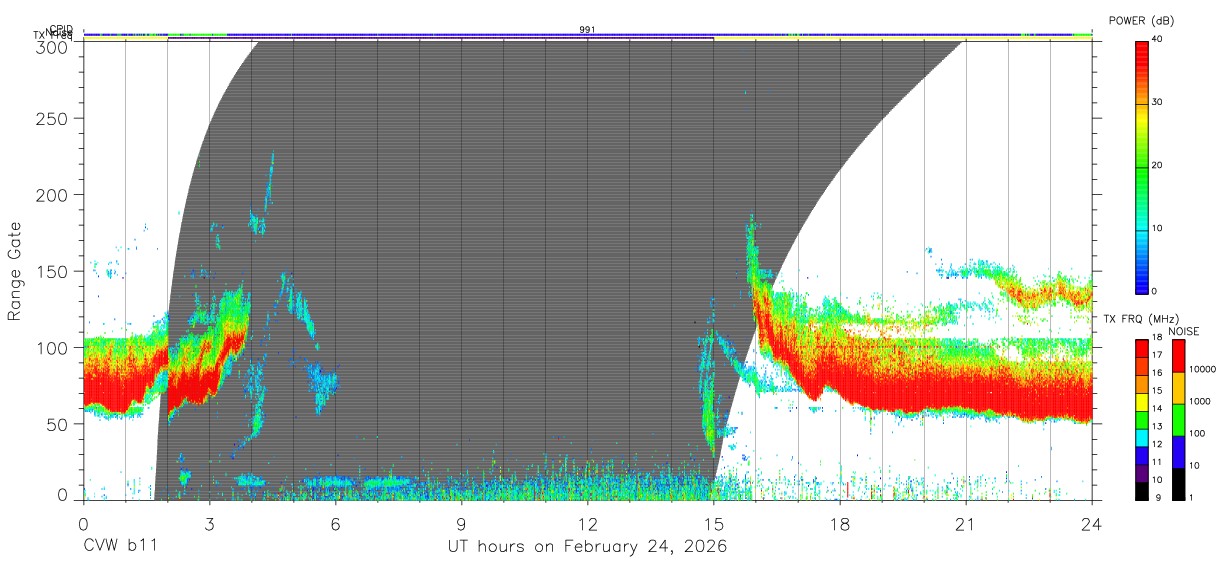Click the 1000 label in the NOISE legend
This screenshot has width=1228, height=567.
1199,401
